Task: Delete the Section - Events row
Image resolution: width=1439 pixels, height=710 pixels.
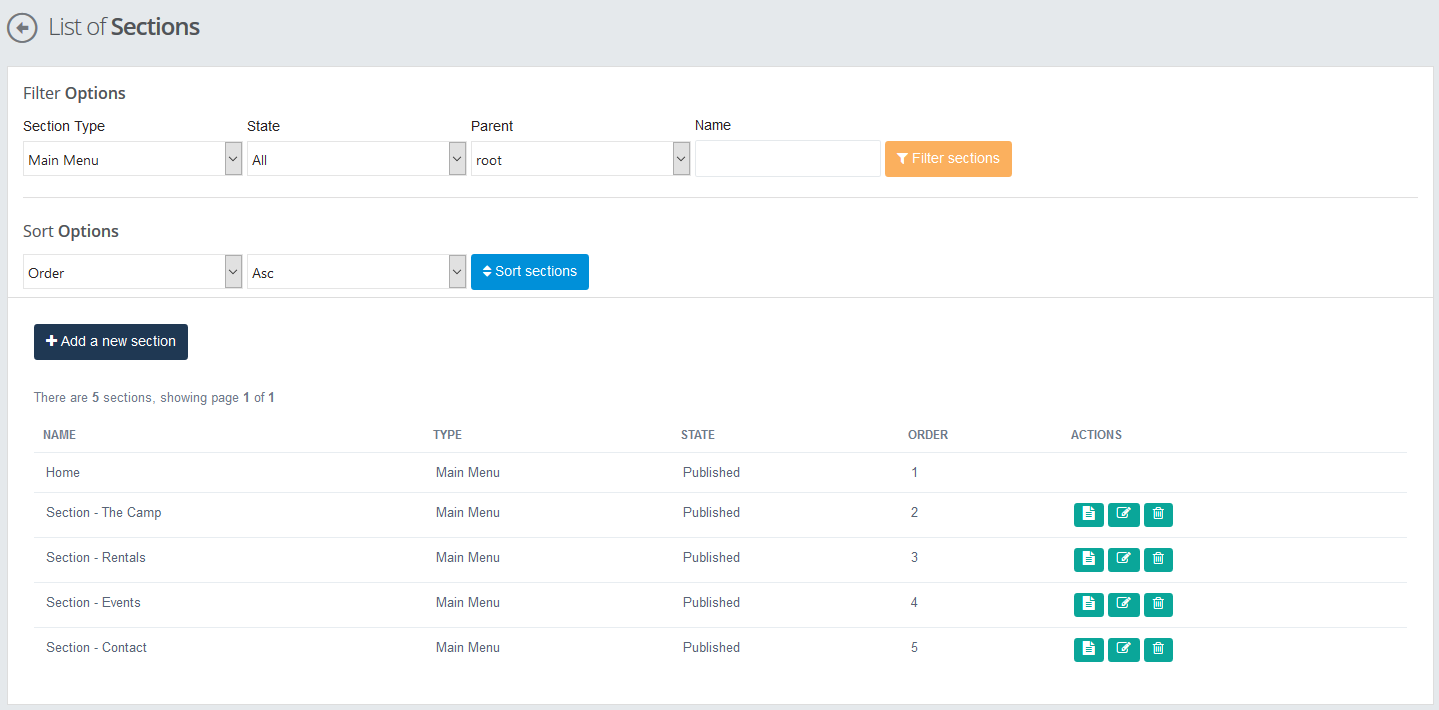Action: pos(1158,604)
